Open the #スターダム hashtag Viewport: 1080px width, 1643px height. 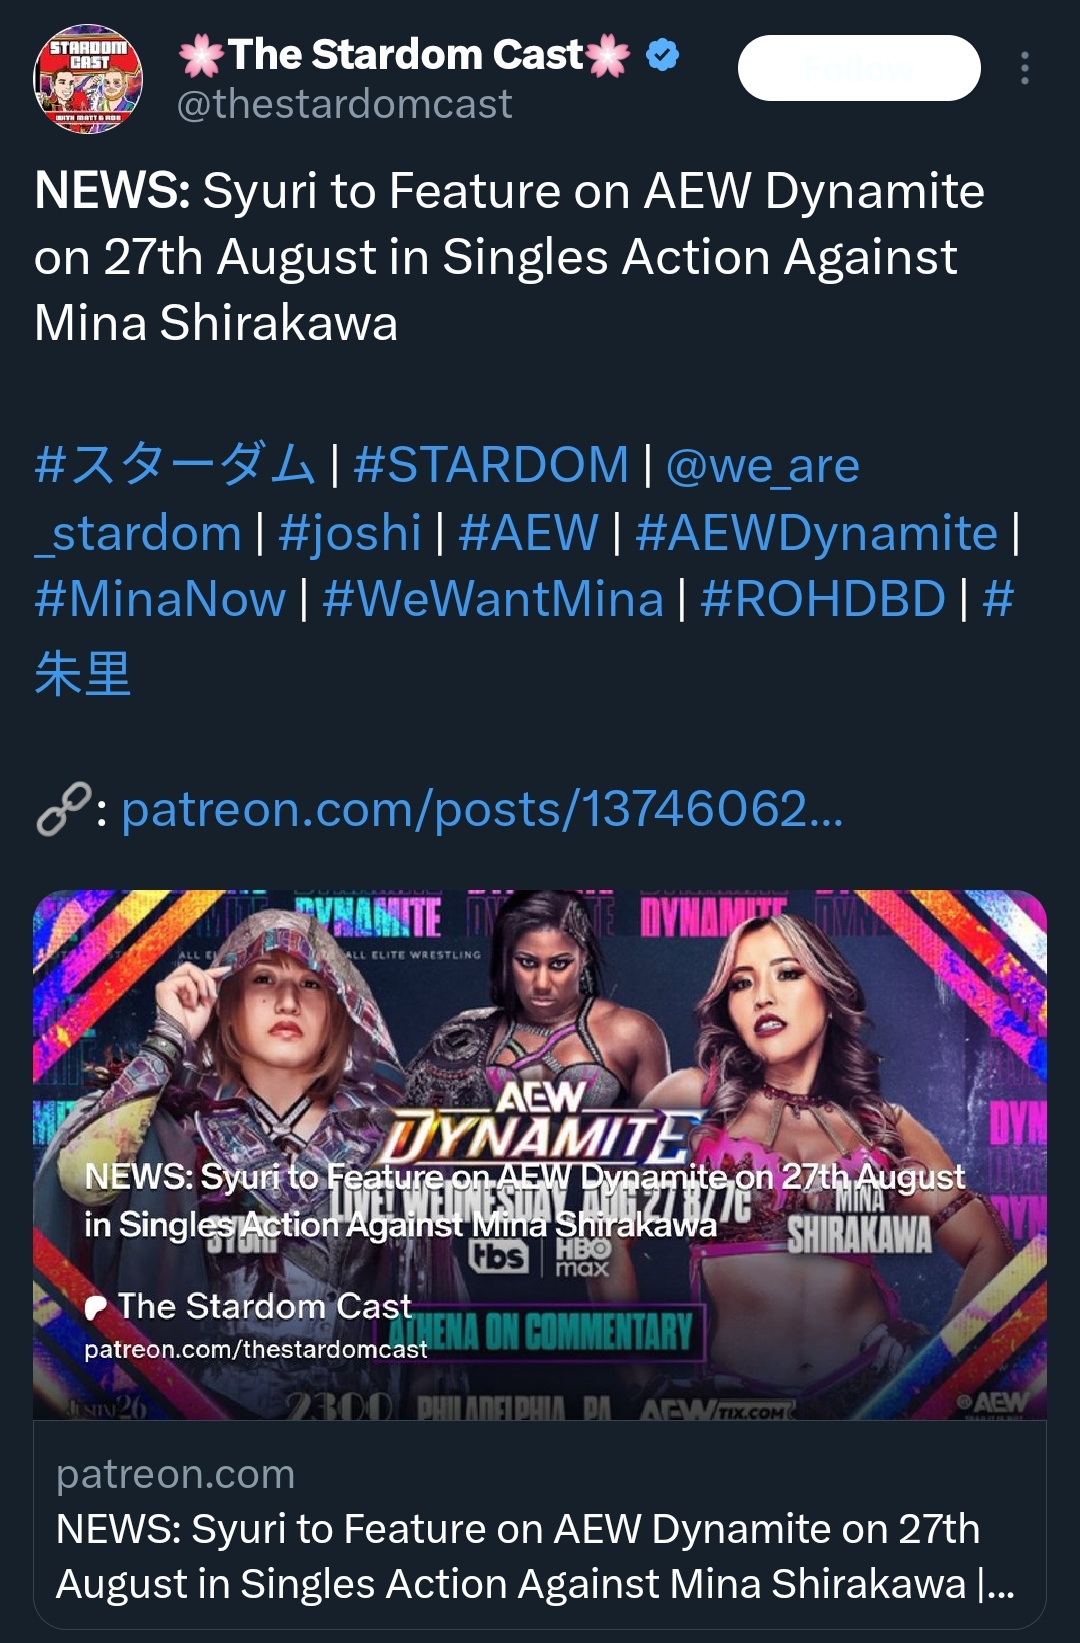click(175, 465)
